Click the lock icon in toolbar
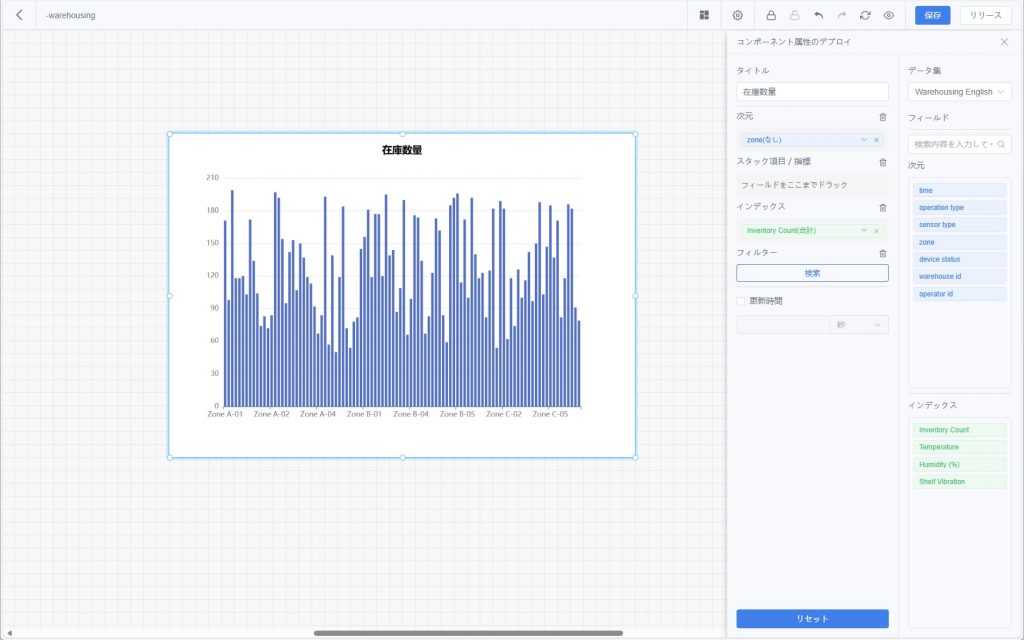Viewport: 1024px width, 640px height. tap(771, 15)
